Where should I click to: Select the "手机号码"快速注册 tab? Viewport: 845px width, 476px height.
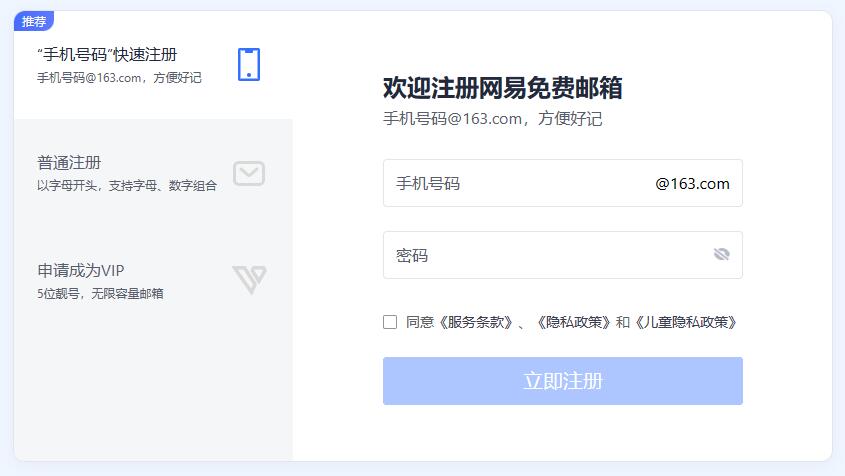pyautogui.click(x=107, y=54)
